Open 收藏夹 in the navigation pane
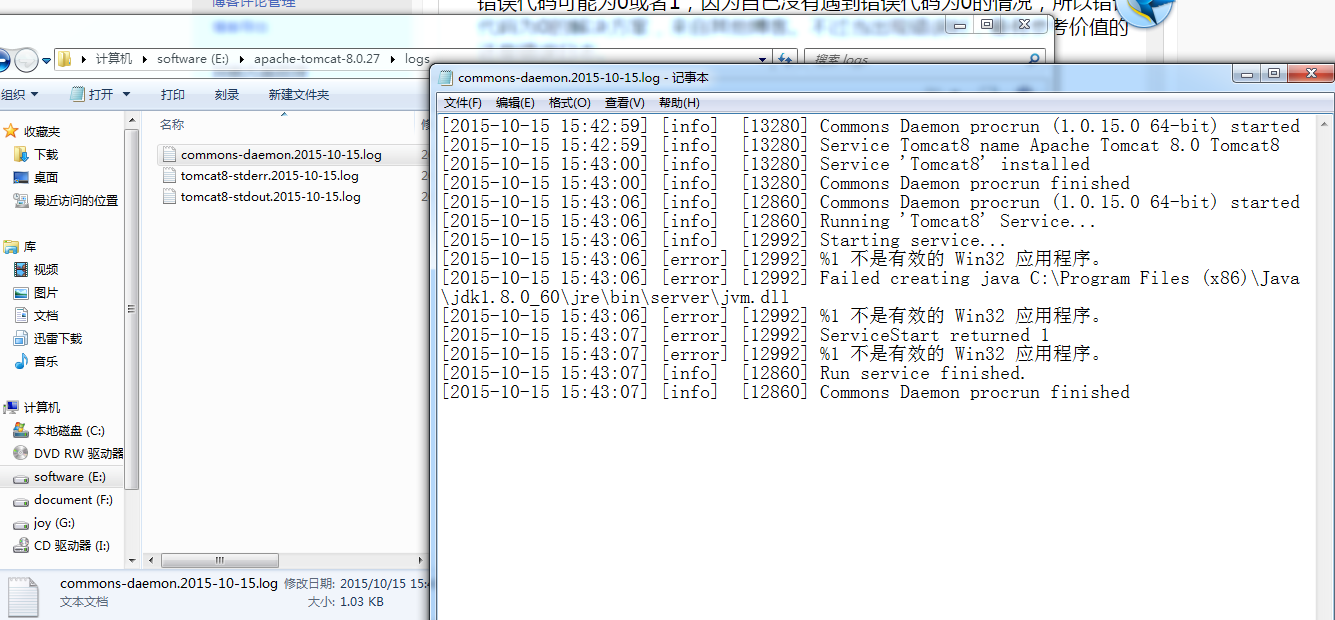This screenshot has width=1335, height=620. coord(42,132)
